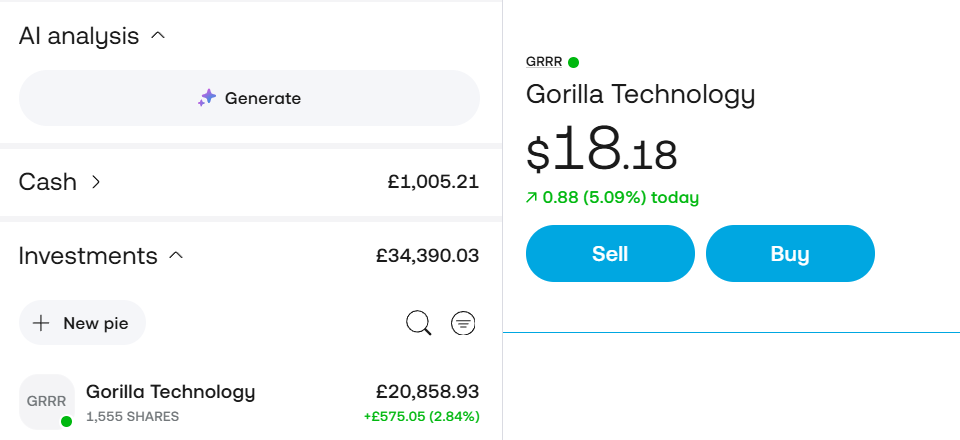Click the green up arrow by today's change
960x440 pixels.
pyautogui.click(x=531, y=198)
